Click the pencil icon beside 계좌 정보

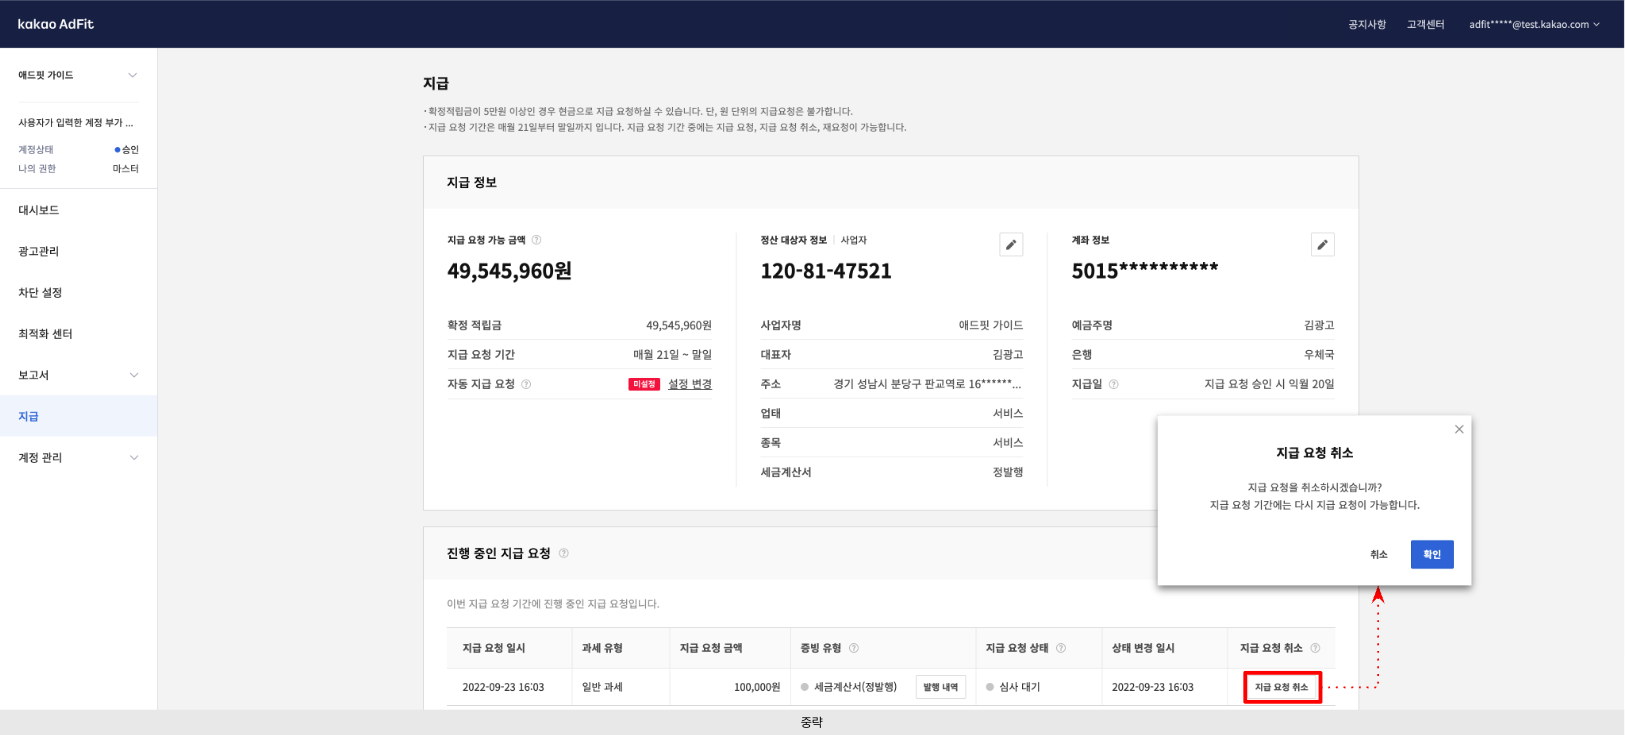pyautogui.click(x=1322, y=244)
